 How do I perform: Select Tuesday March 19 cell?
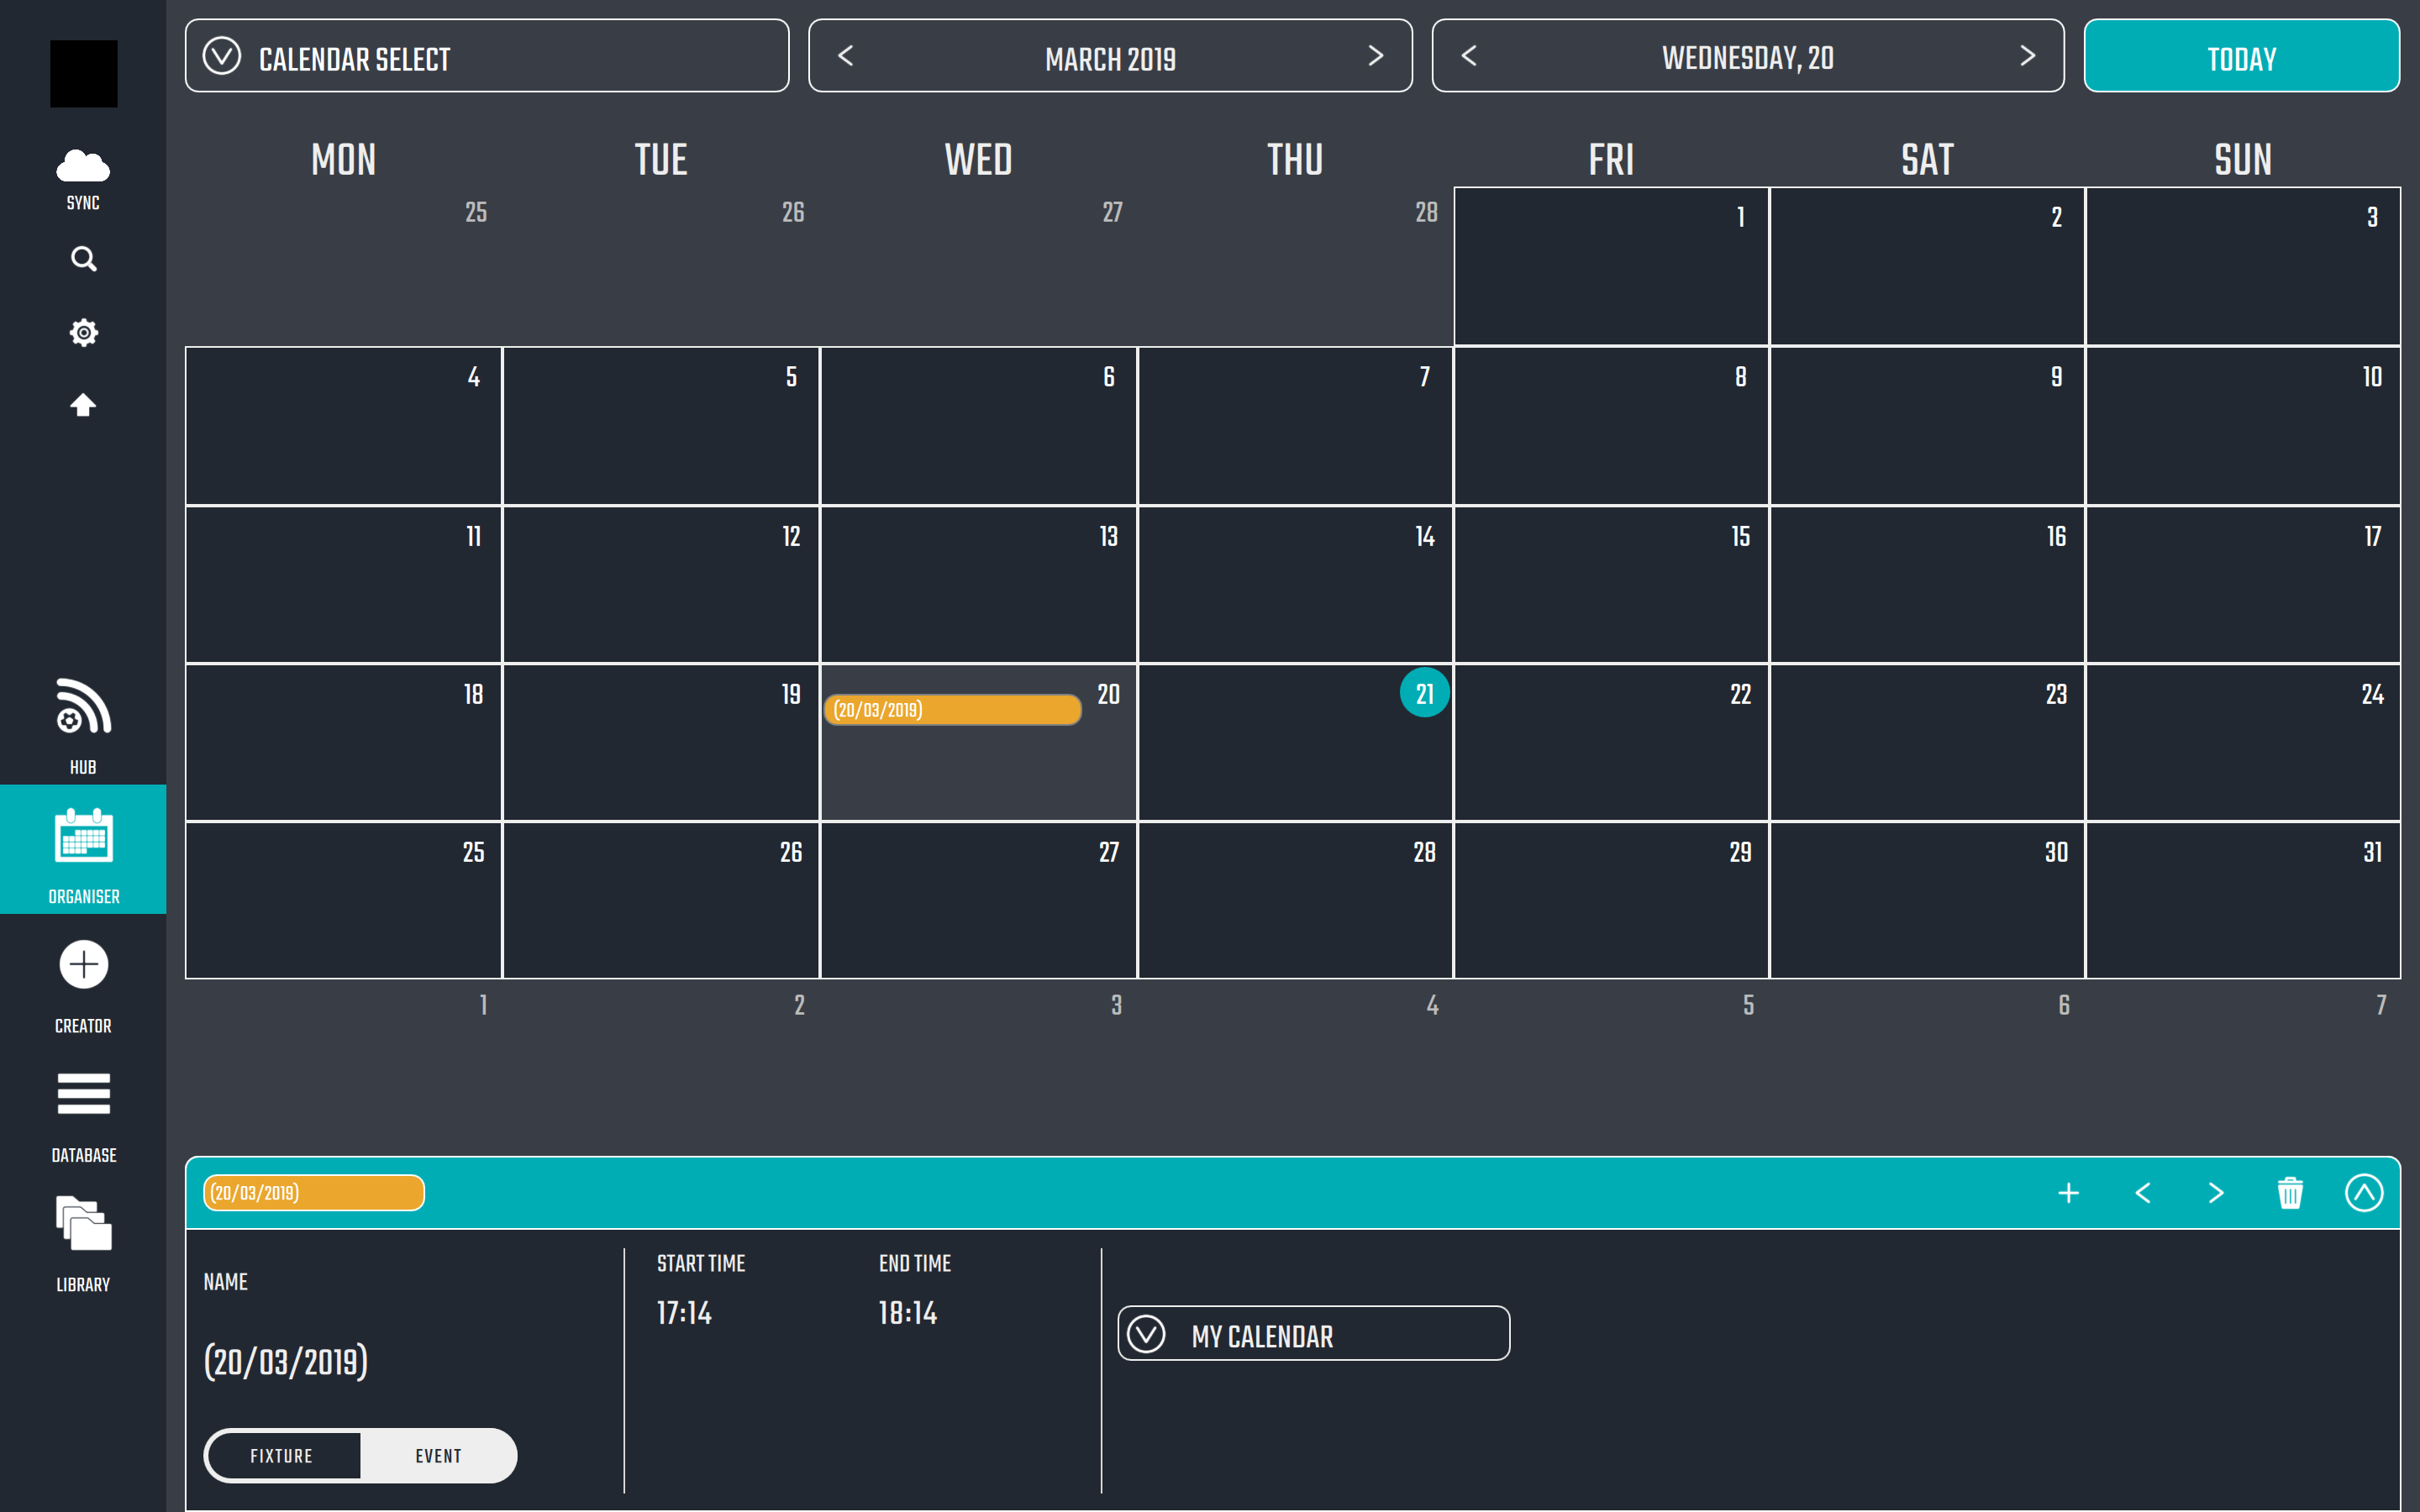click(661, 743)
